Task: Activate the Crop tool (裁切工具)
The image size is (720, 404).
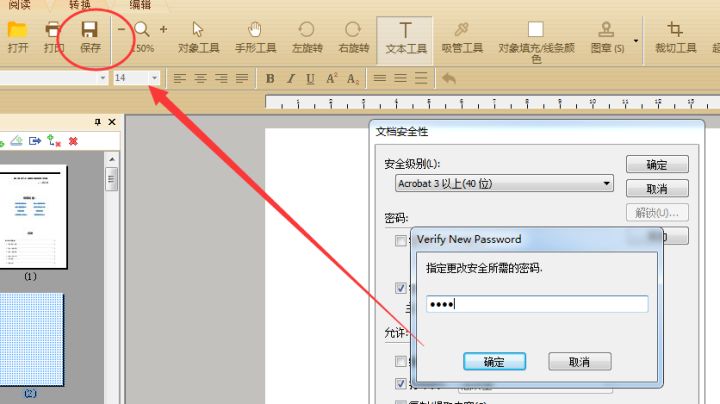Action: click(x=675, y=29)
